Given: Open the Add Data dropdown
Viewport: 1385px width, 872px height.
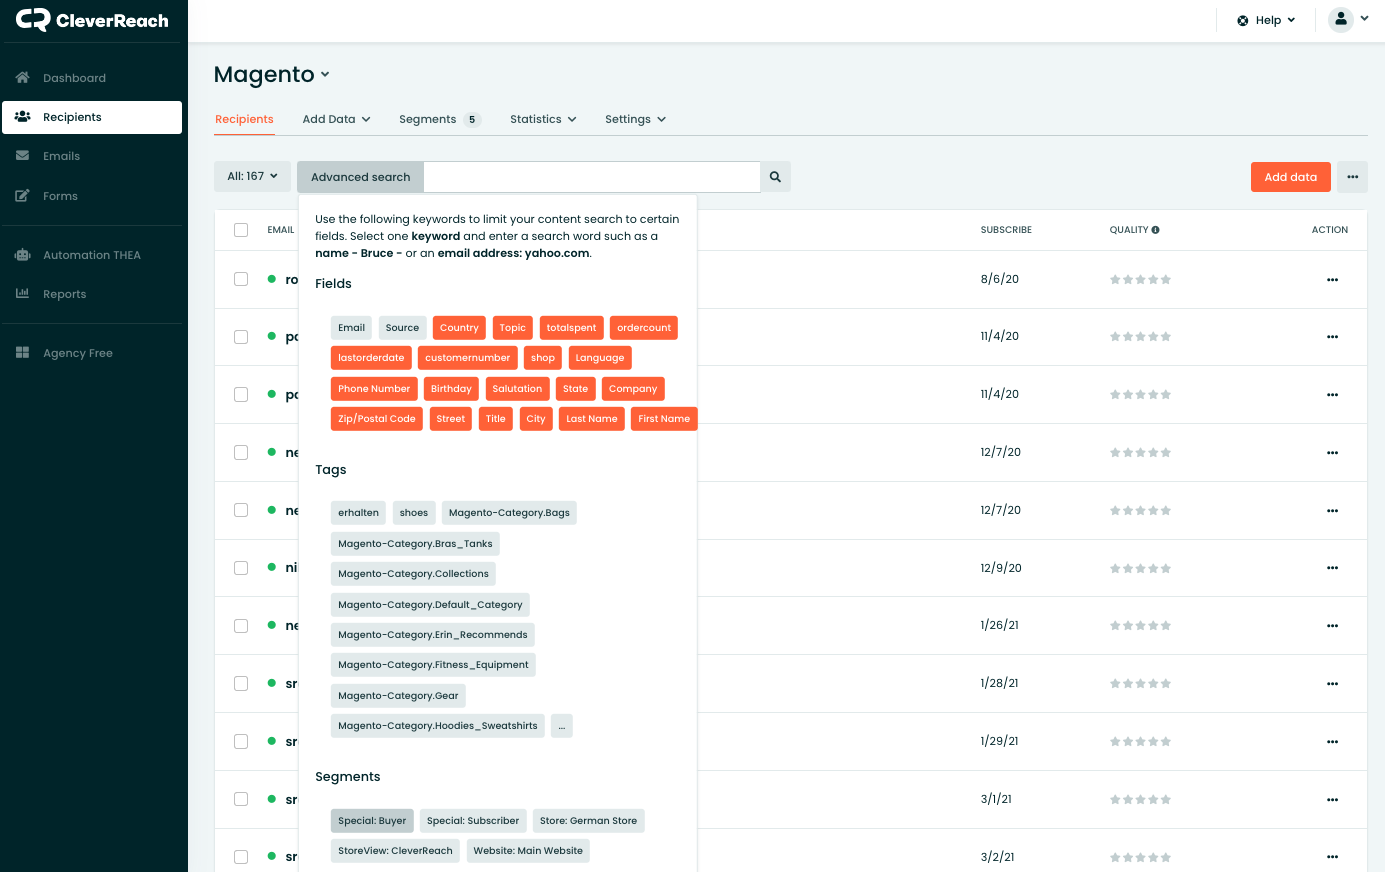Looking at the screenshot, I should click(x=336, y=119).
